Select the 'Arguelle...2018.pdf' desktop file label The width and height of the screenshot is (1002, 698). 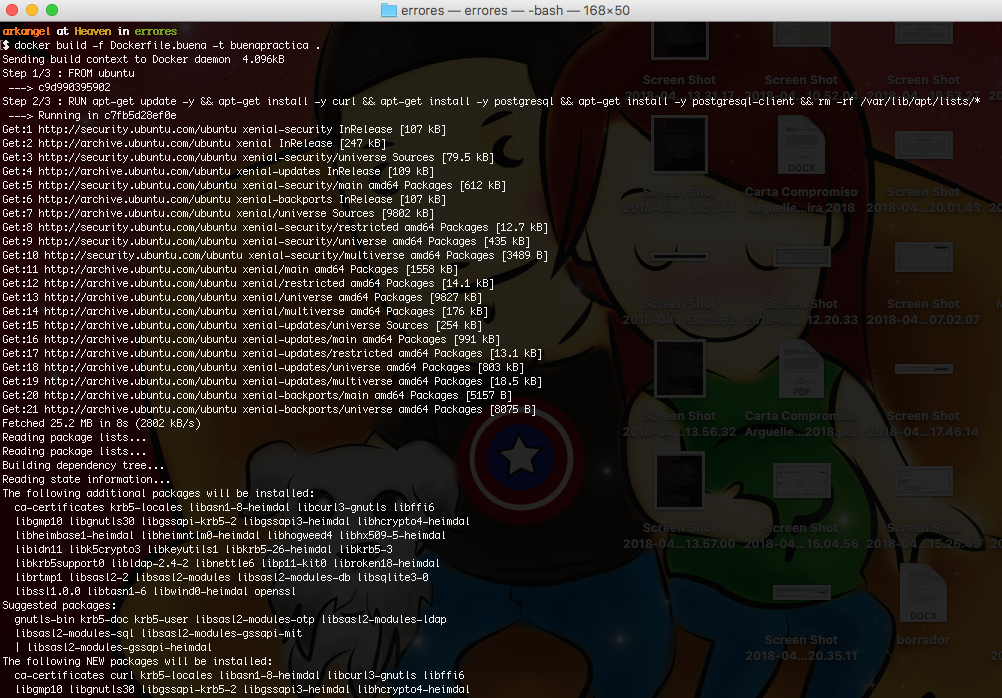click(x=801, y=431)
